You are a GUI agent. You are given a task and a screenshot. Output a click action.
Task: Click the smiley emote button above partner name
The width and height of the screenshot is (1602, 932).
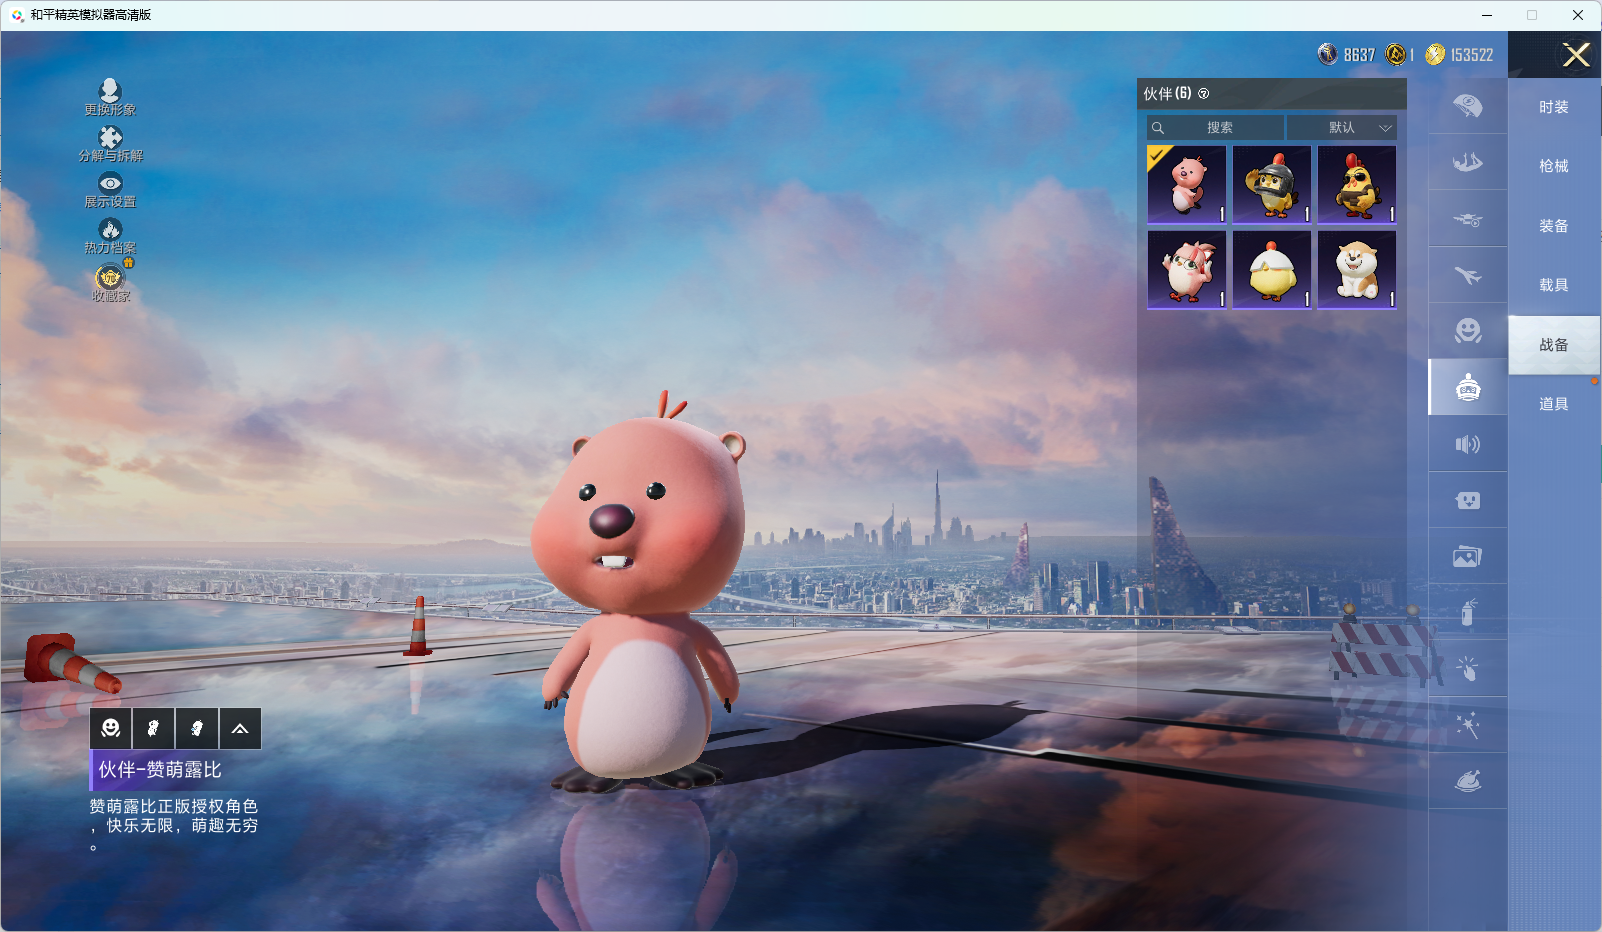(111, 729)
